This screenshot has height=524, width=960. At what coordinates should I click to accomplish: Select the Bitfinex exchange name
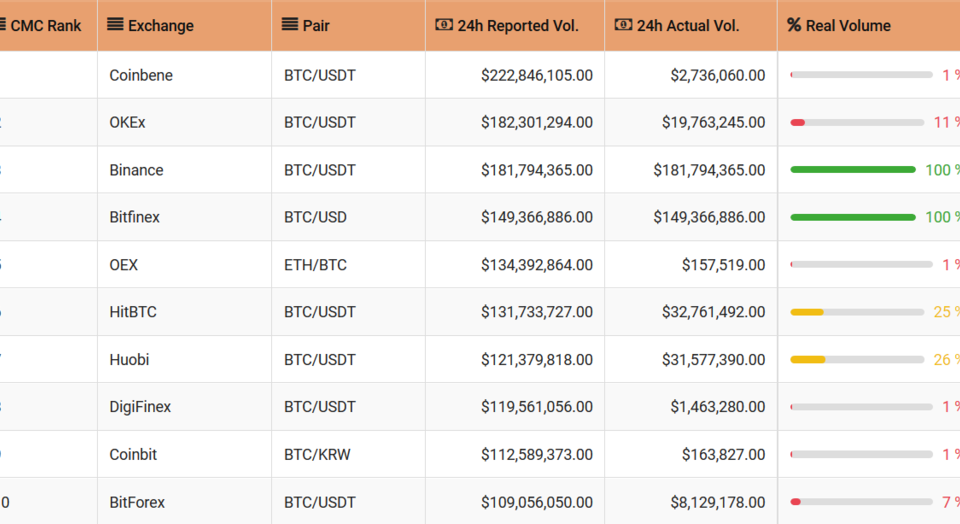(134, 217)
